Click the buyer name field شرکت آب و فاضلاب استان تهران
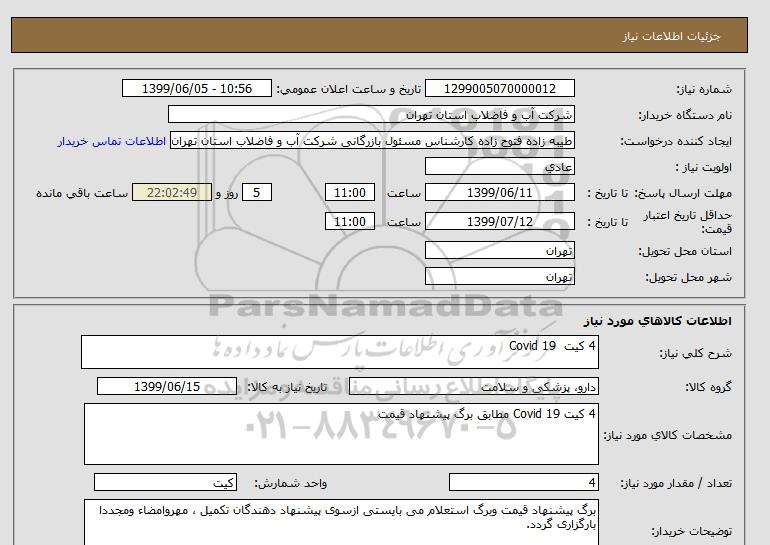The image size is (770, 545). tap(371, 114)
